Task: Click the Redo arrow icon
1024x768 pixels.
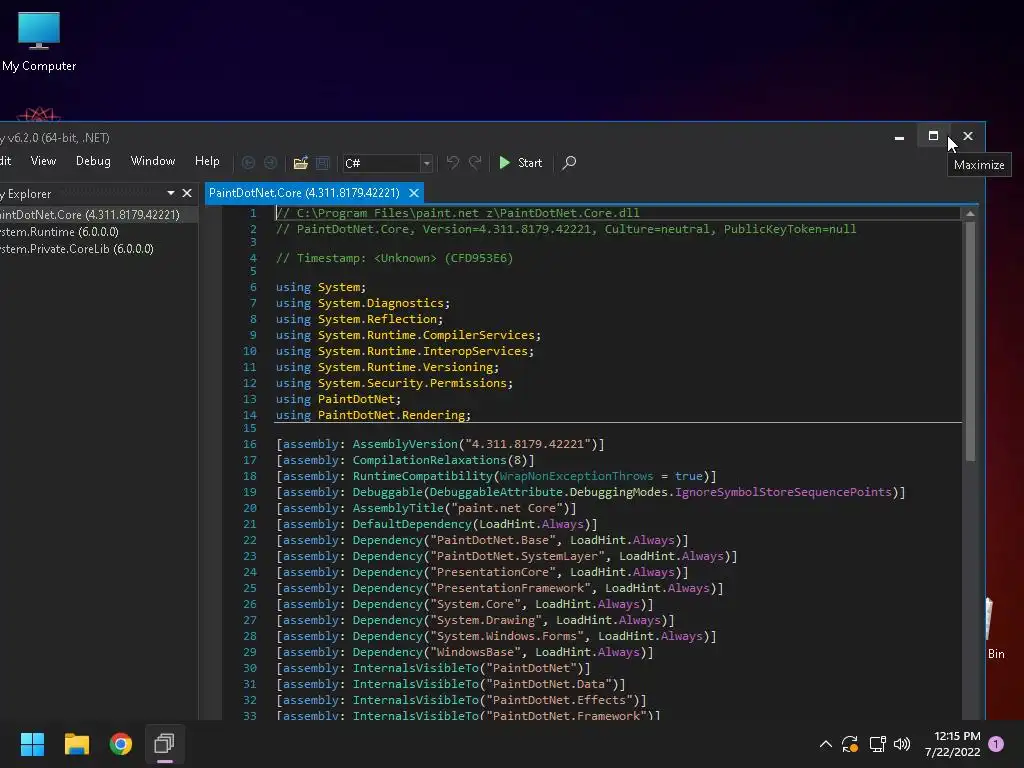Action: (475, 163)
